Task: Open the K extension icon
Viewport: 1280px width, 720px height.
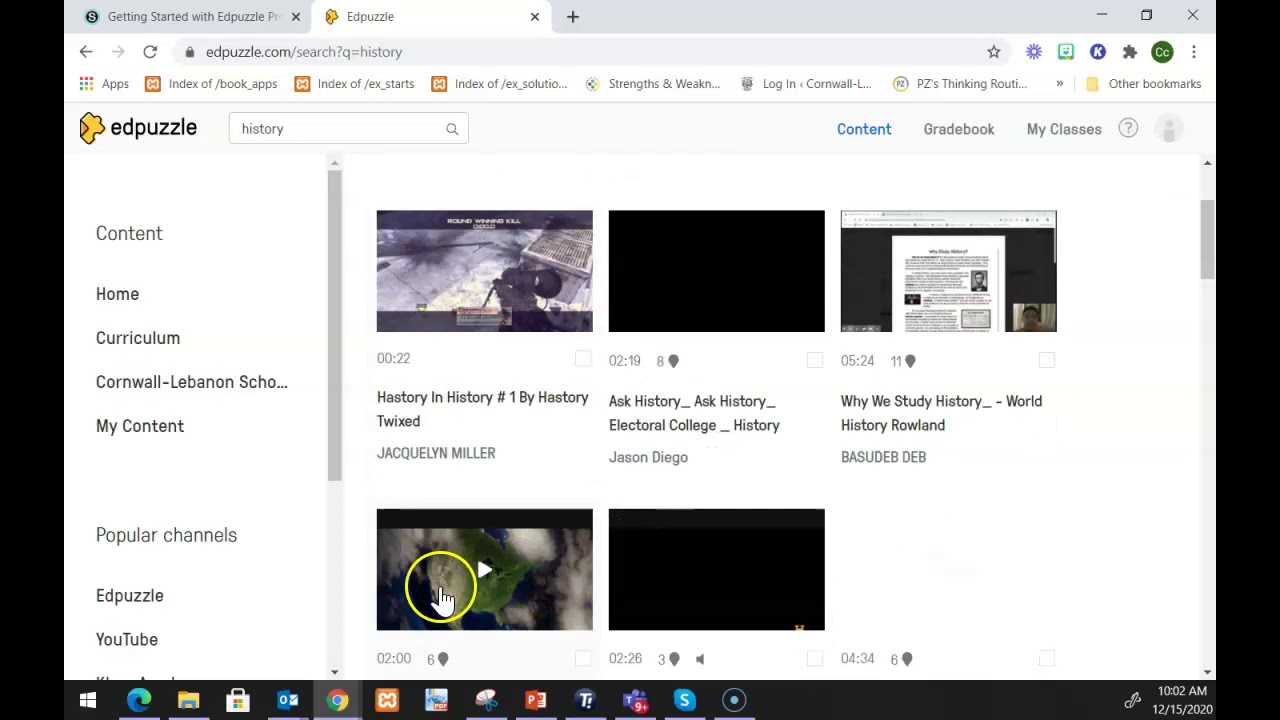Action: (1097, 52)
